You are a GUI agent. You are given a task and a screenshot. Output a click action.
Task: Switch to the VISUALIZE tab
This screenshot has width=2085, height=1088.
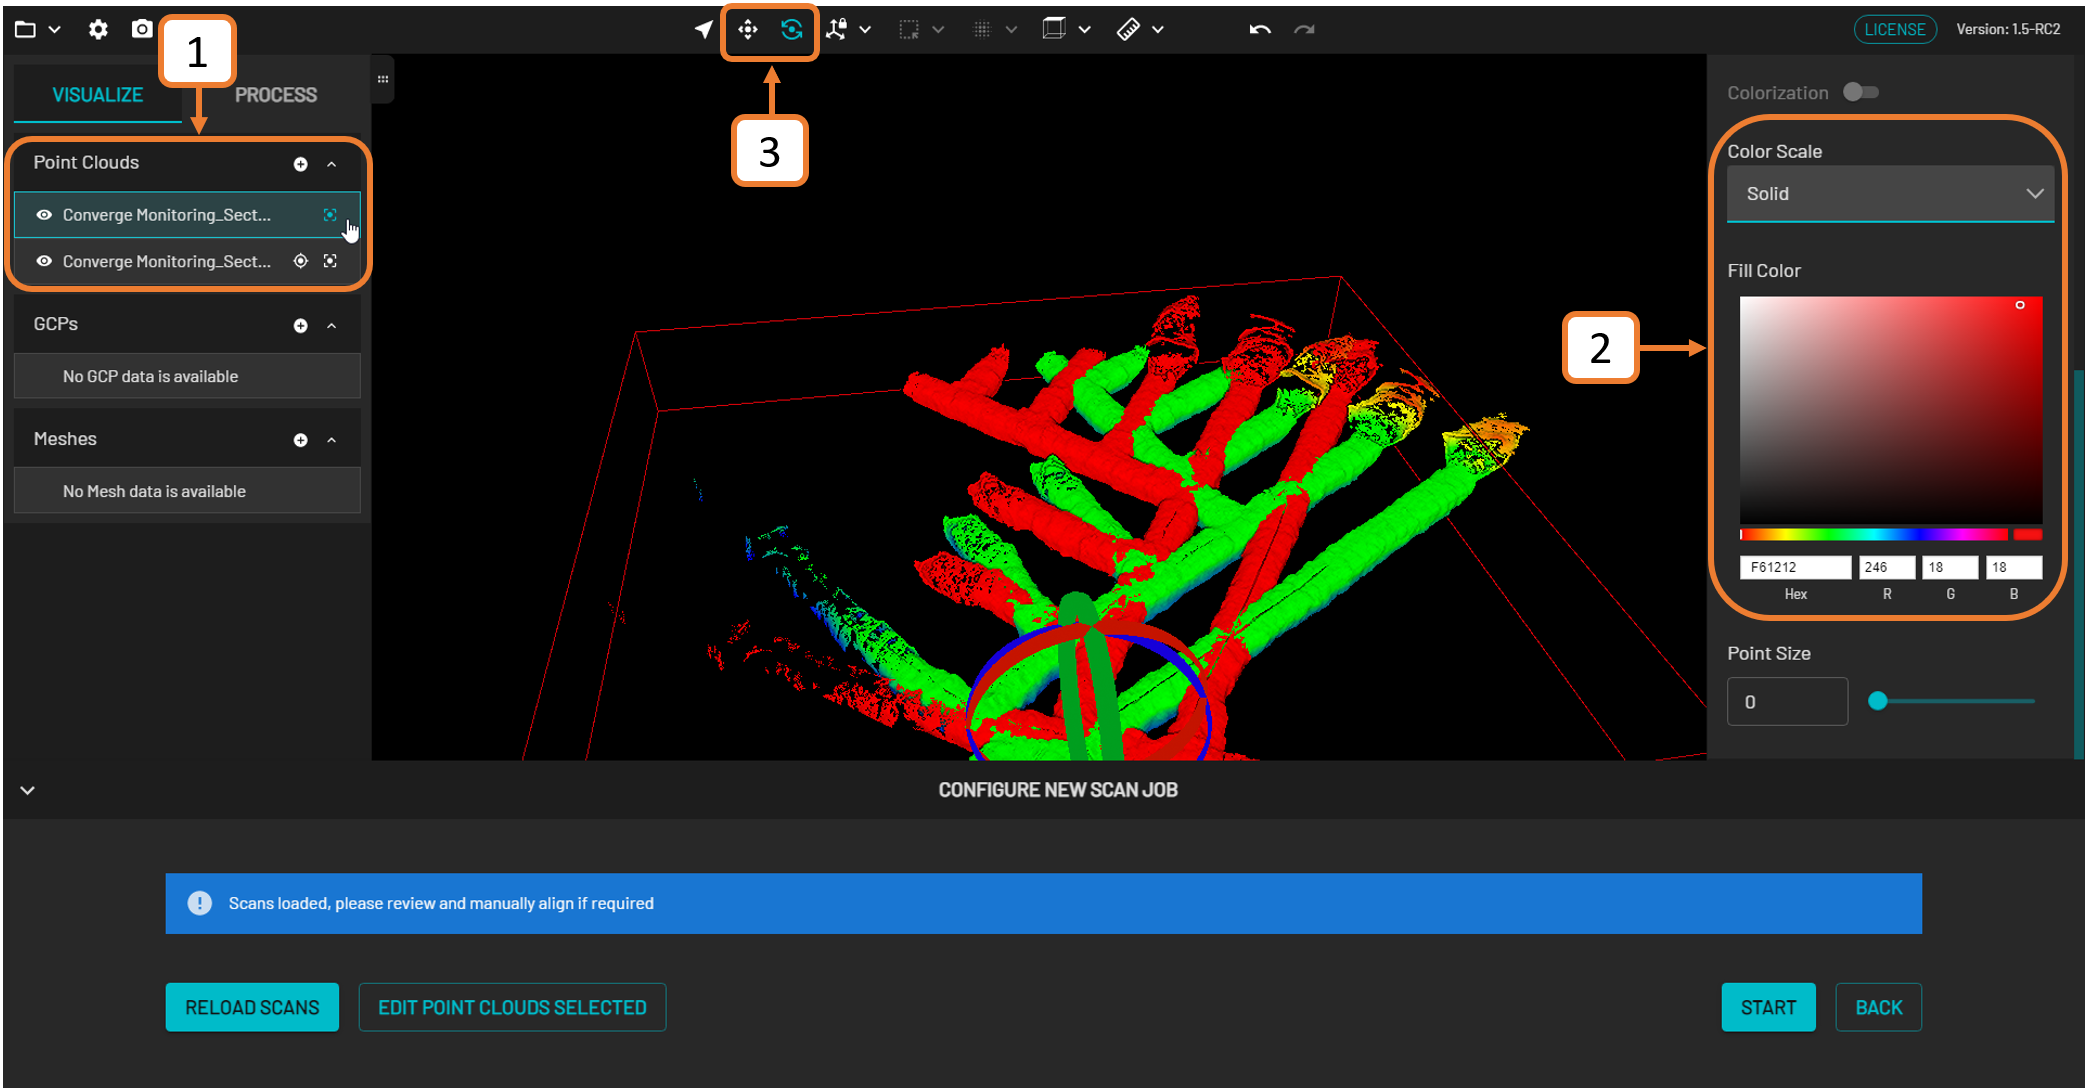point(98,95)
